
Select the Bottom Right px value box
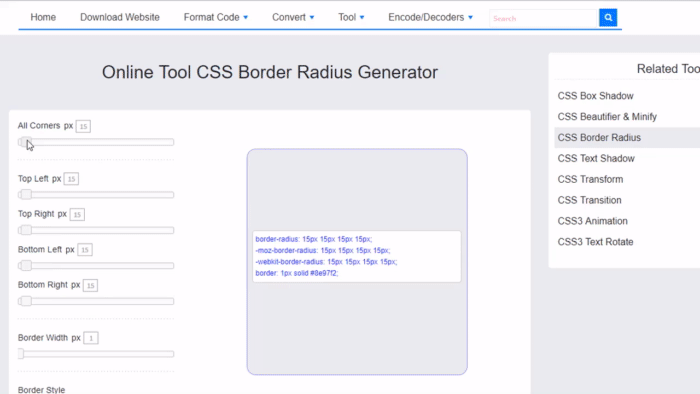point(90,286)
